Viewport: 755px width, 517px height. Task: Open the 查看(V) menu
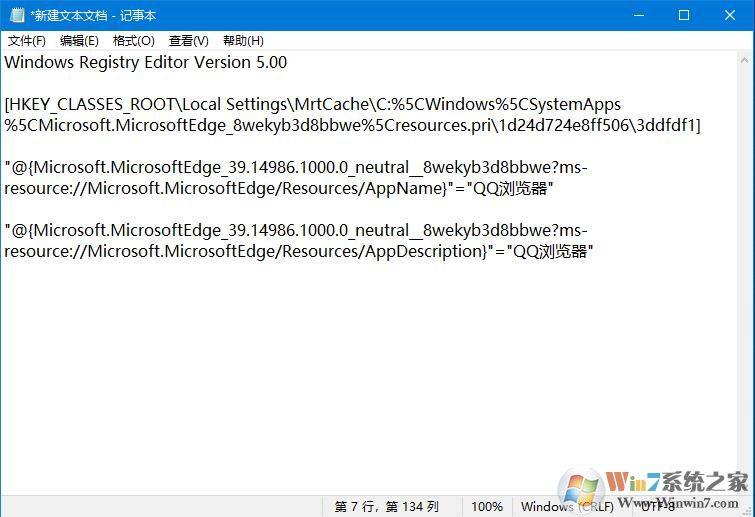click(188, 41)
